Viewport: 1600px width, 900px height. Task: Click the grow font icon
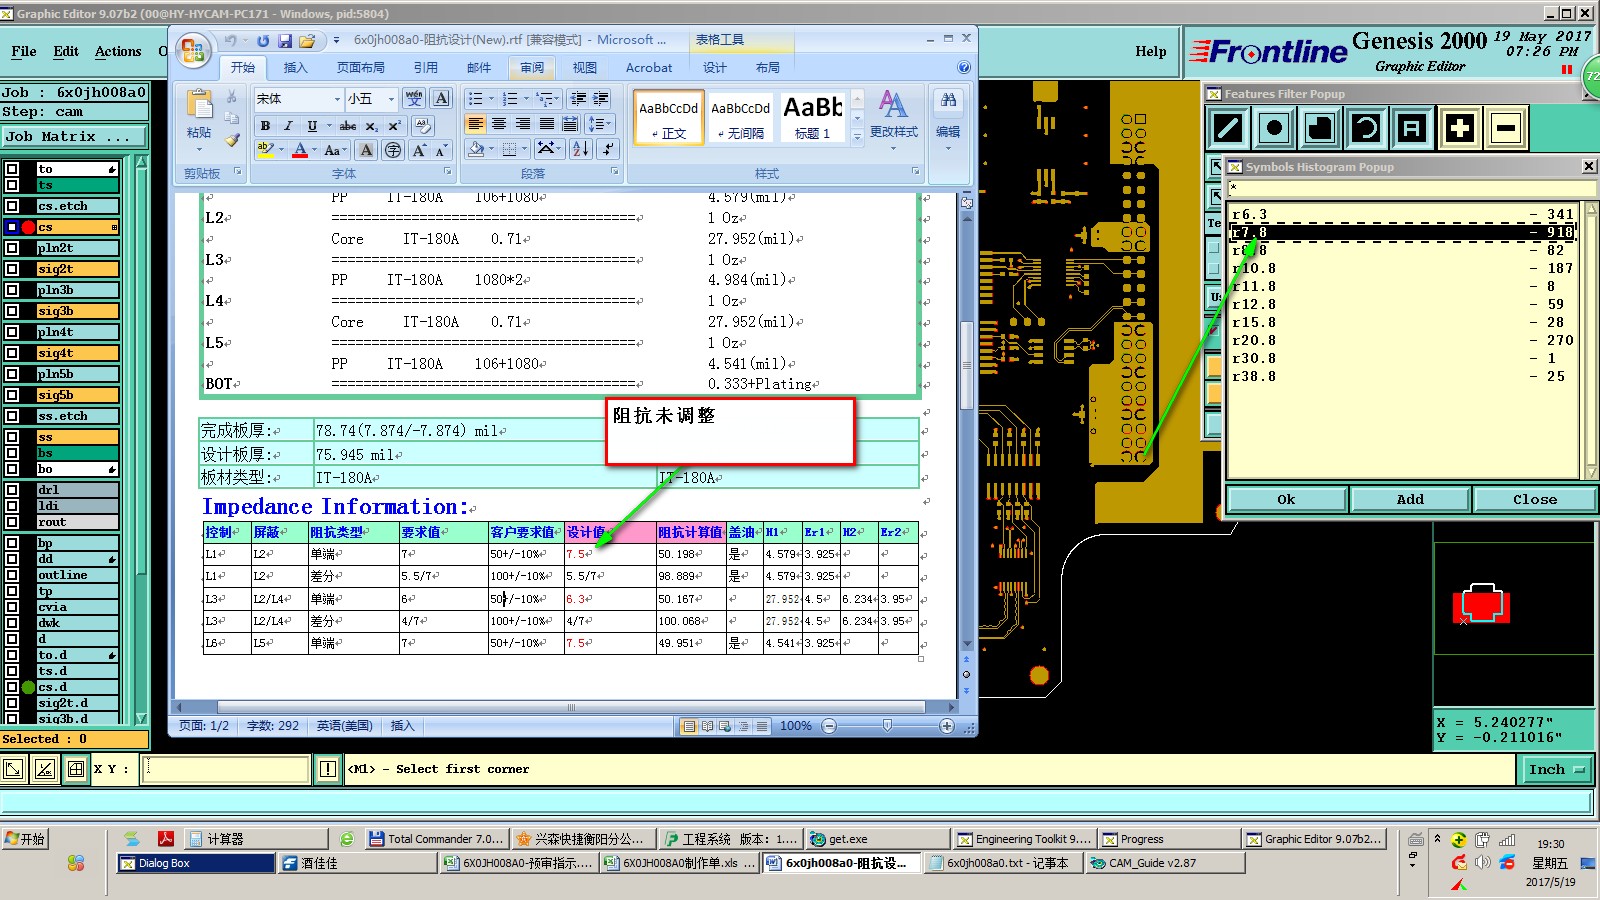[x=418, y=150]
